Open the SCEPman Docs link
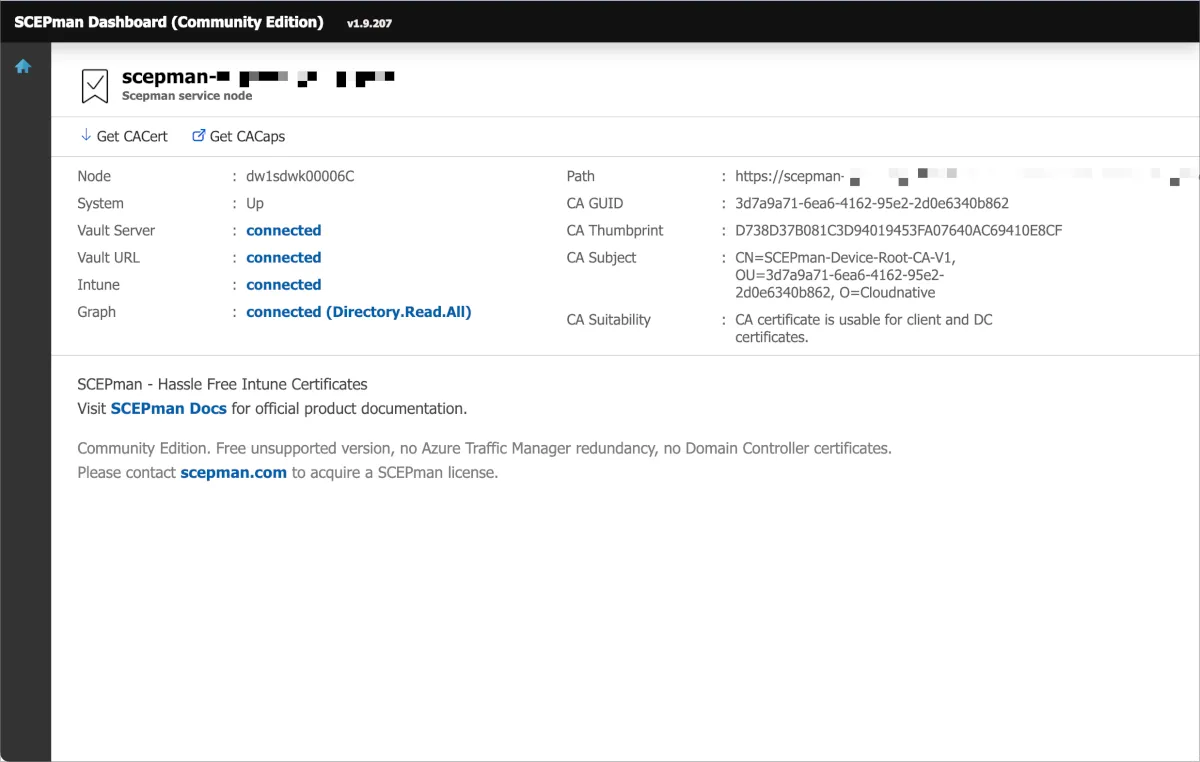This screenshot has width=1200, height=762. click(x=169, y=408)
